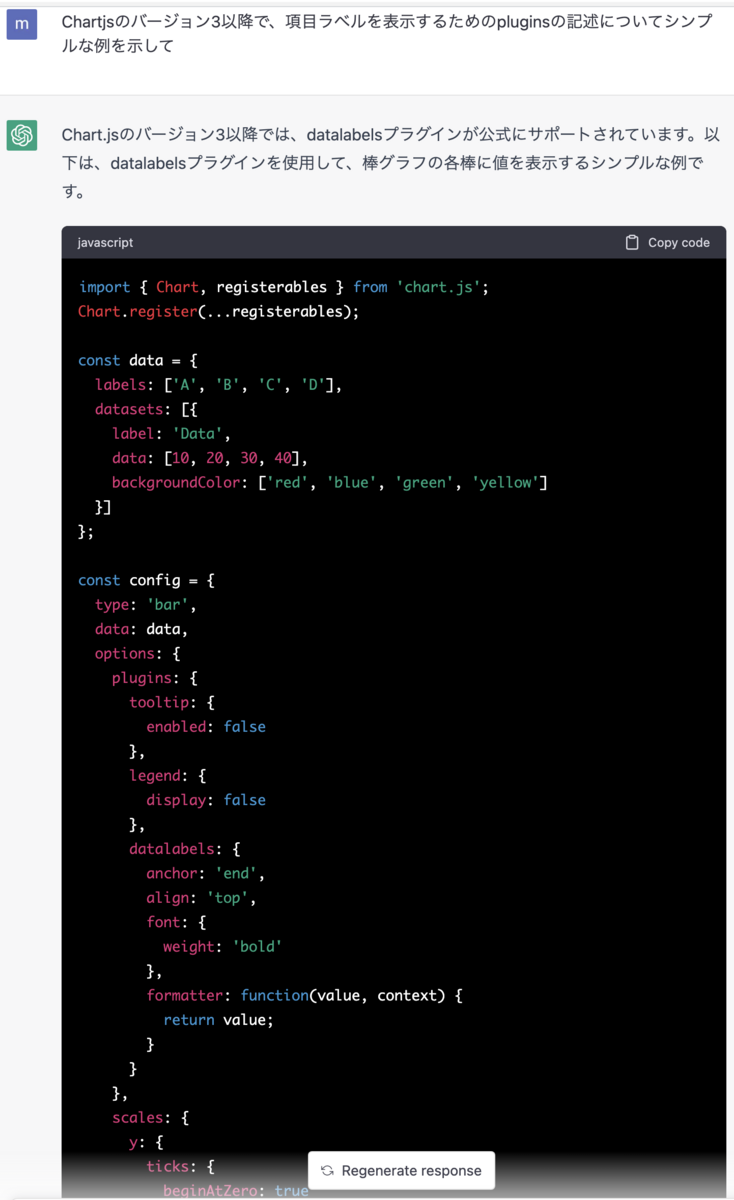Click the regenerate arrows icon
Screen dimensions: 734x1200
[327, 1170]
